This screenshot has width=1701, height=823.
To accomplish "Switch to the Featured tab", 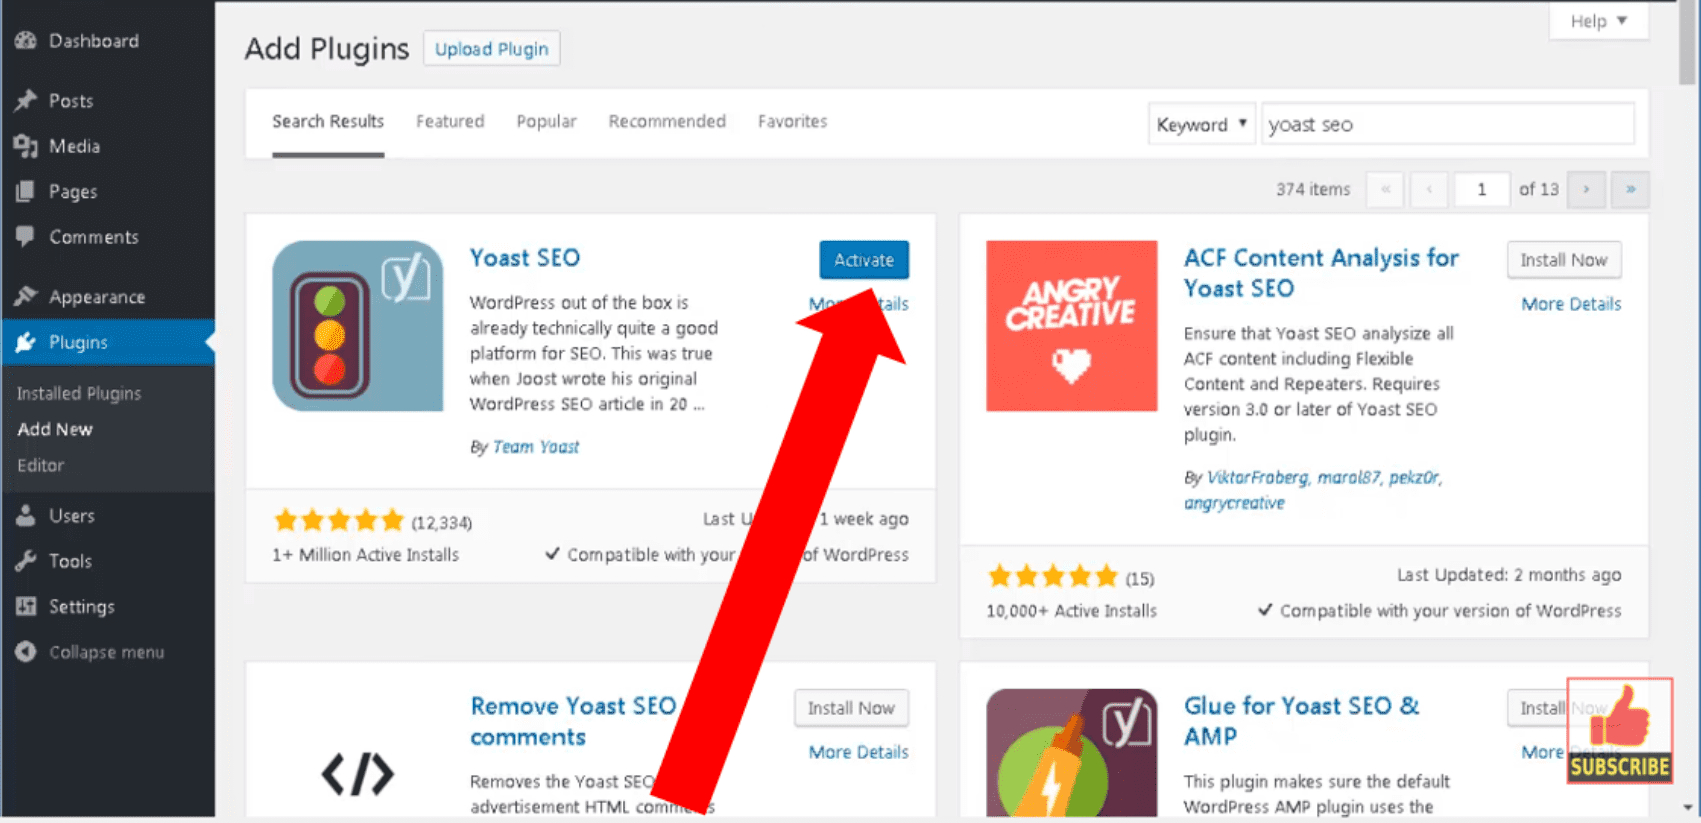I will pos(450,121).
